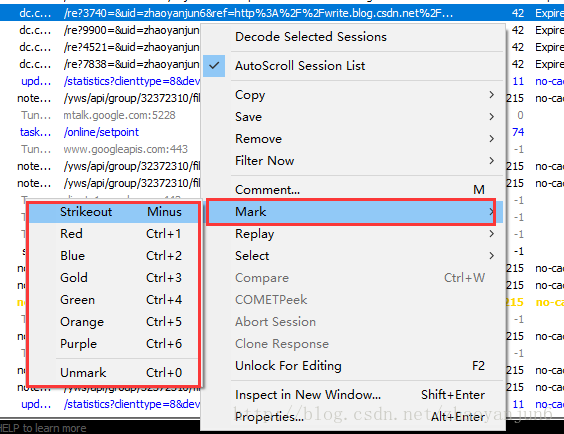Viewport: 564px width, 434px height.
Task: Click Unmark to clear marking
Action: [x=114, y=373]
